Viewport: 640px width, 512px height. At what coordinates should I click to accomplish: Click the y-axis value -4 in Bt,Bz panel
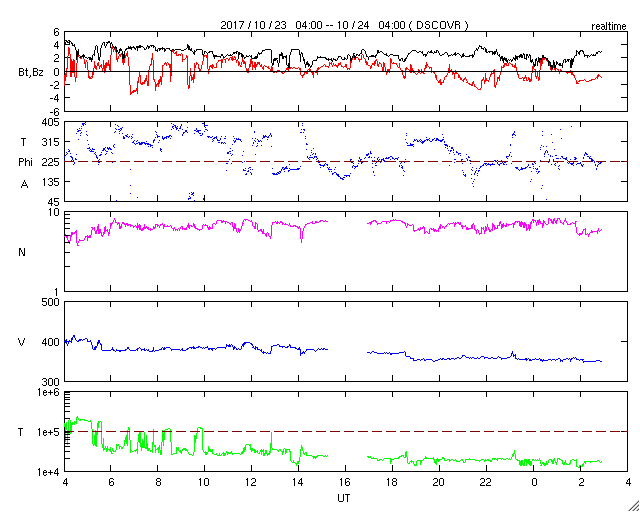(x=56, y=98)
